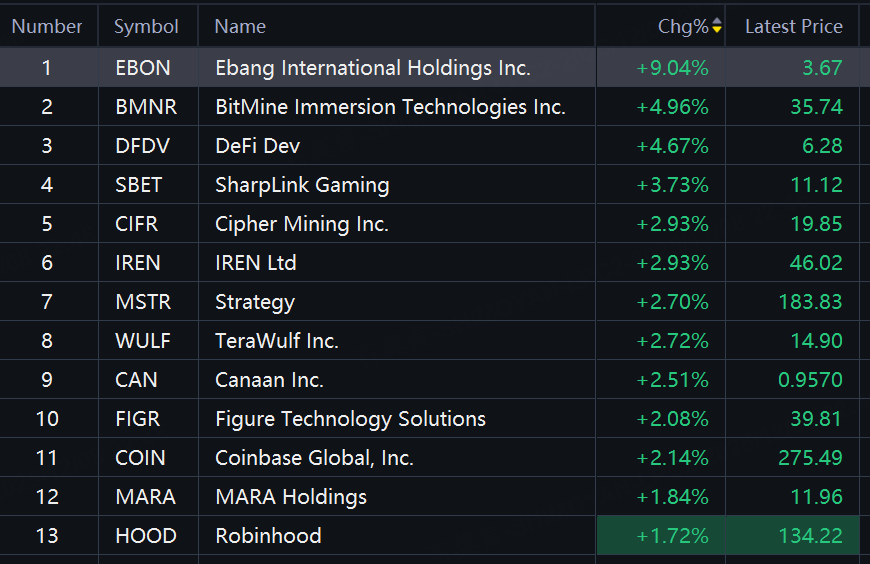Click Canaan Inc. latest price 0.9570
This screenshot has width=870, height=564.
point(810,380)
